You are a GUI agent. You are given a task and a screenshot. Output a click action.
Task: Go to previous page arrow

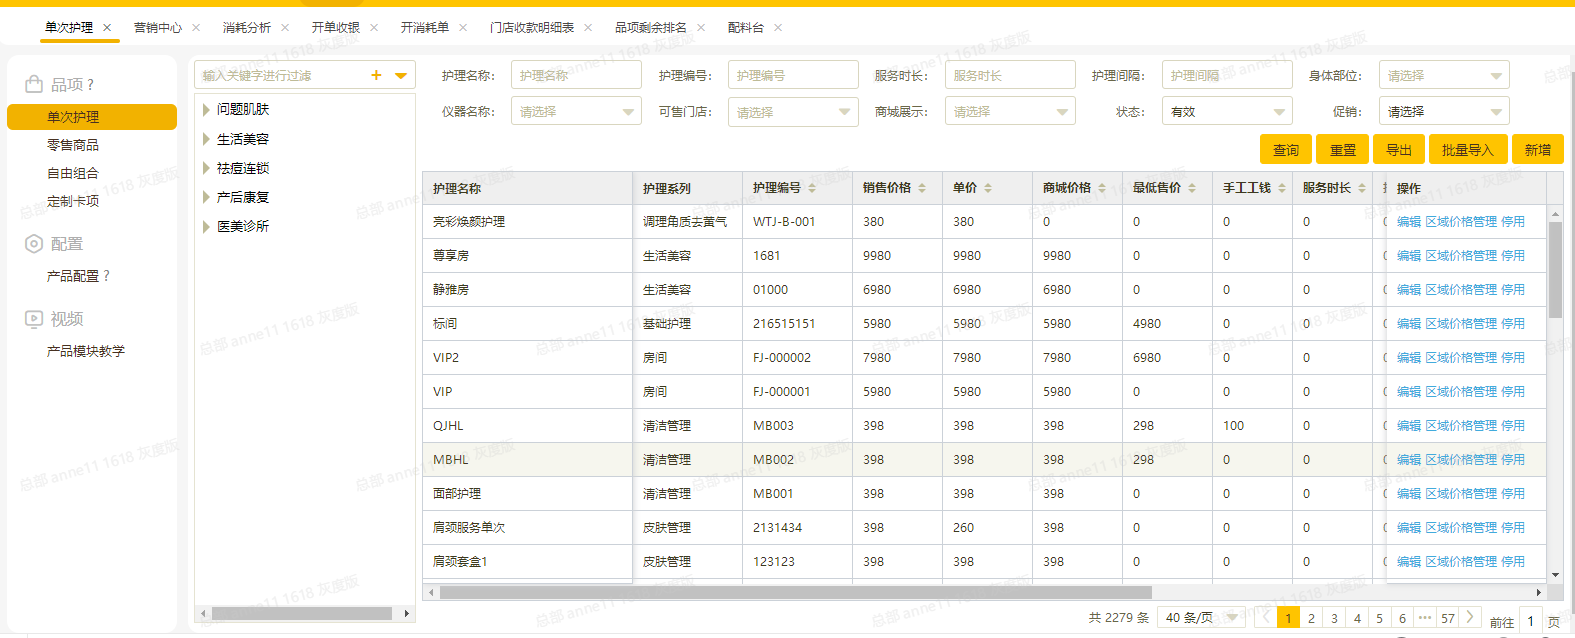click(x=1265, y=617)
